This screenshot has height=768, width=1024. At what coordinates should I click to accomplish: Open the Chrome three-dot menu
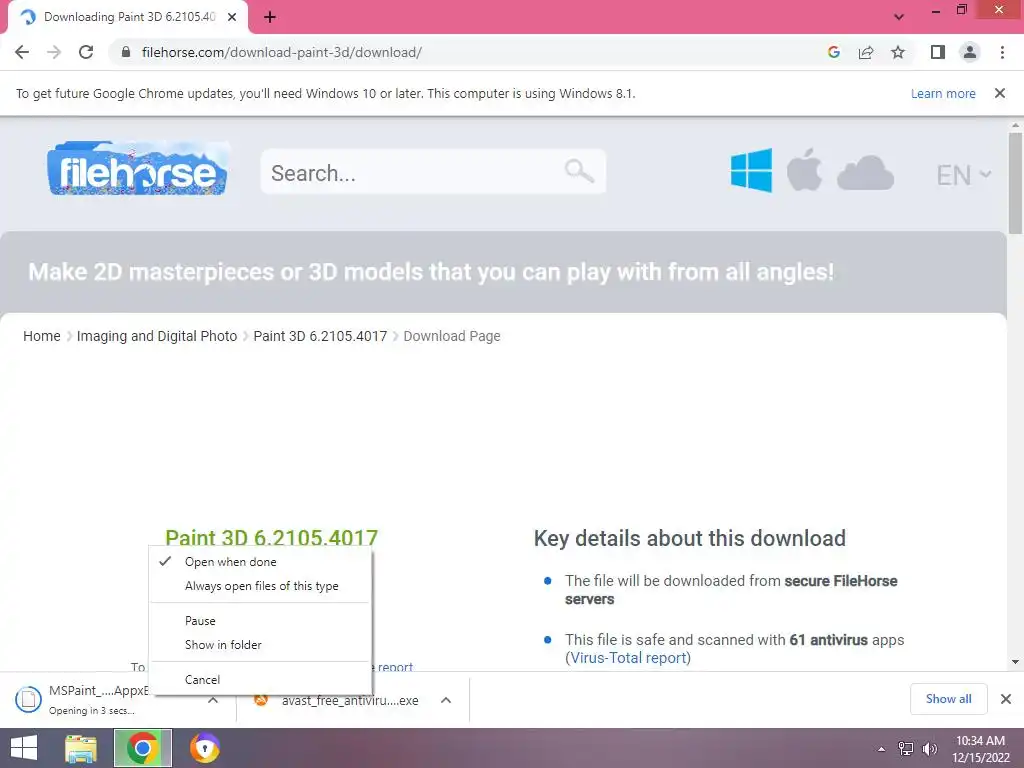pyautogui.click(x=1002, y=52)
